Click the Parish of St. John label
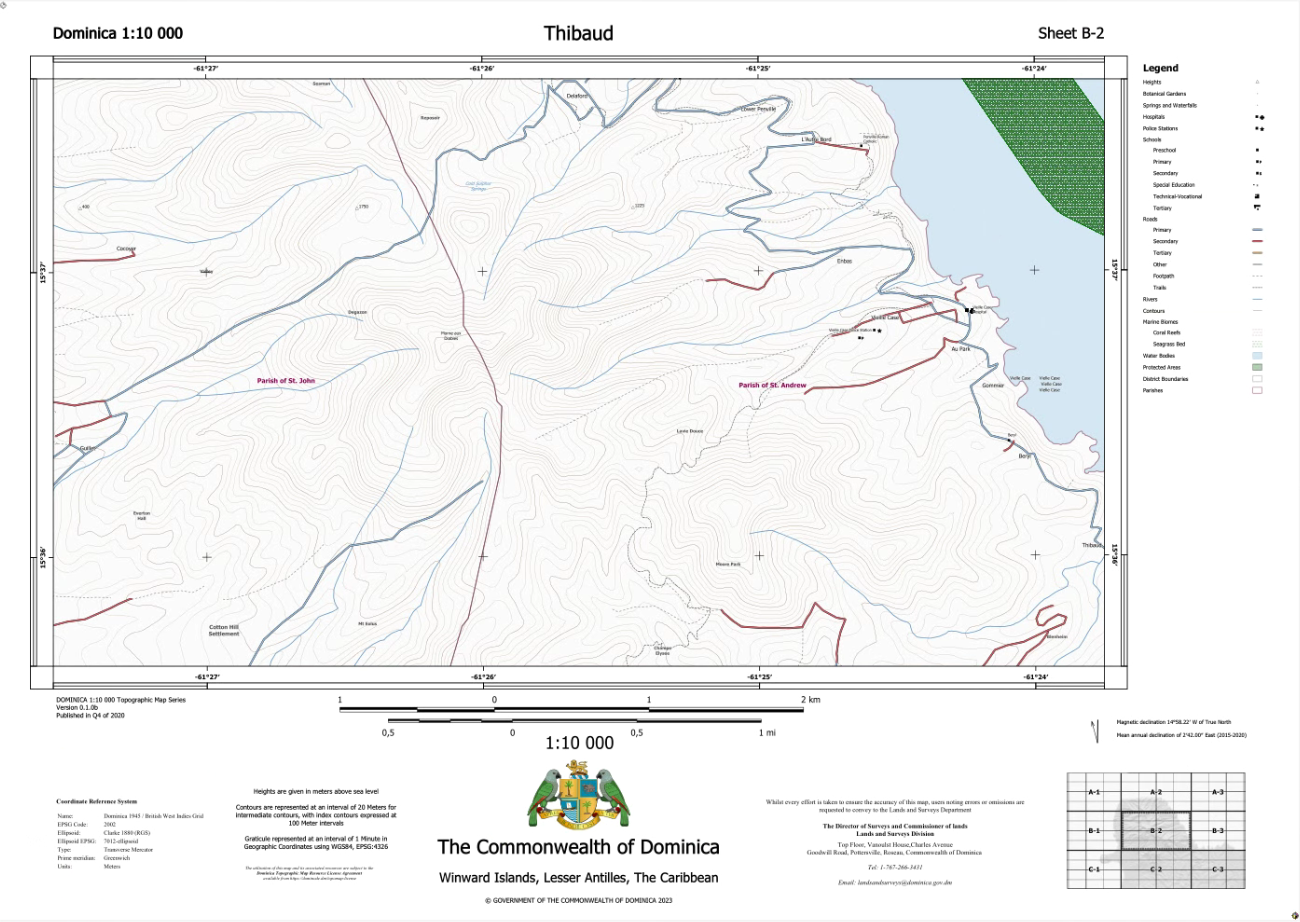Viewport: 1300px width, 922px height. (286, 380)
